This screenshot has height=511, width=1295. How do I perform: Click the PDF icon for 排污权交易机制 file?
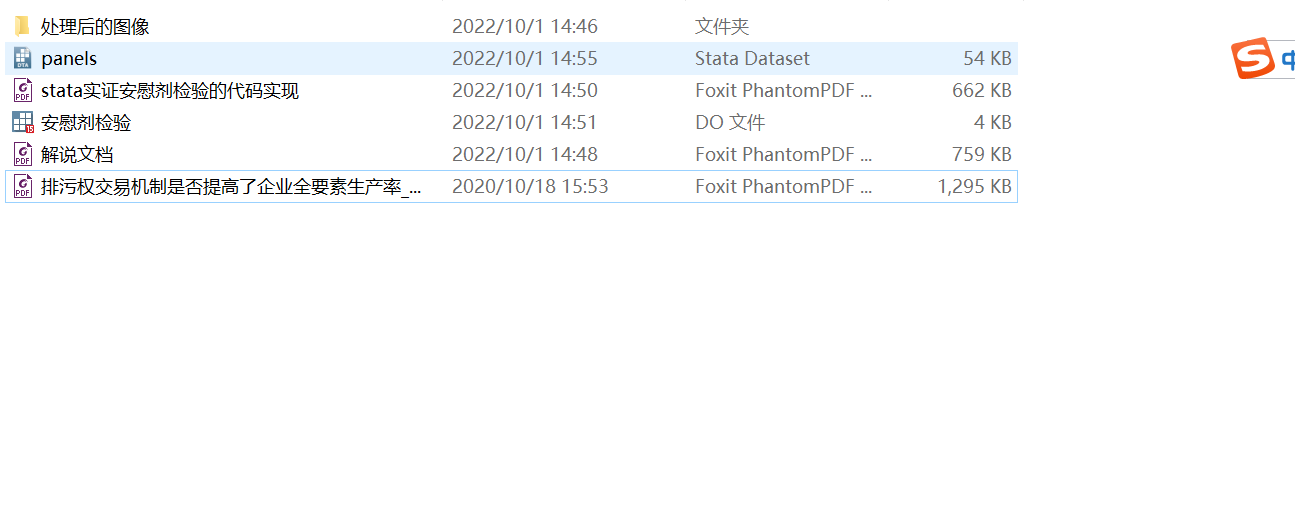22,187
